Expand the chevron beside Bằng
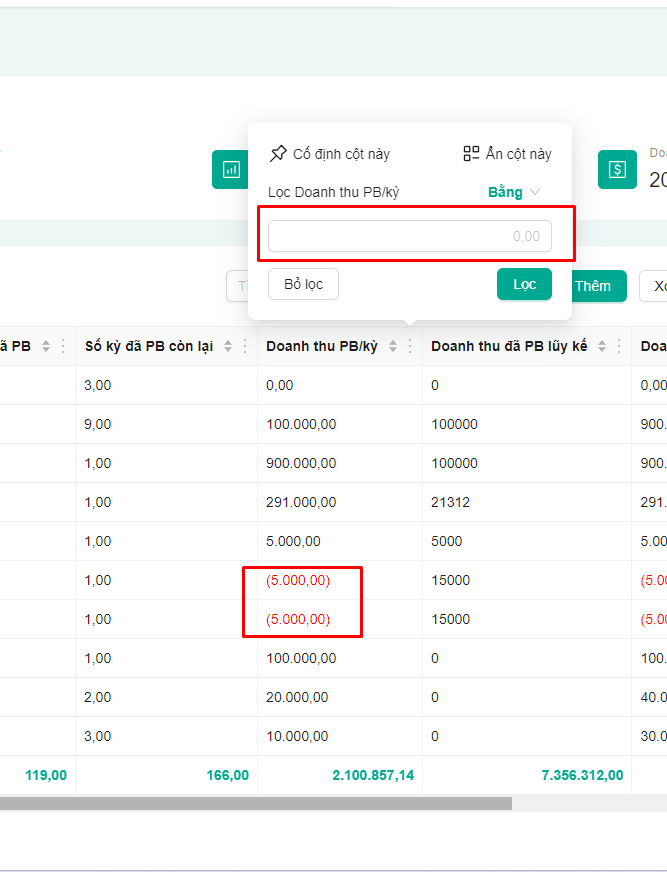Image resolution: width=667 pixels, height=872 pixels. pos(535,192)
